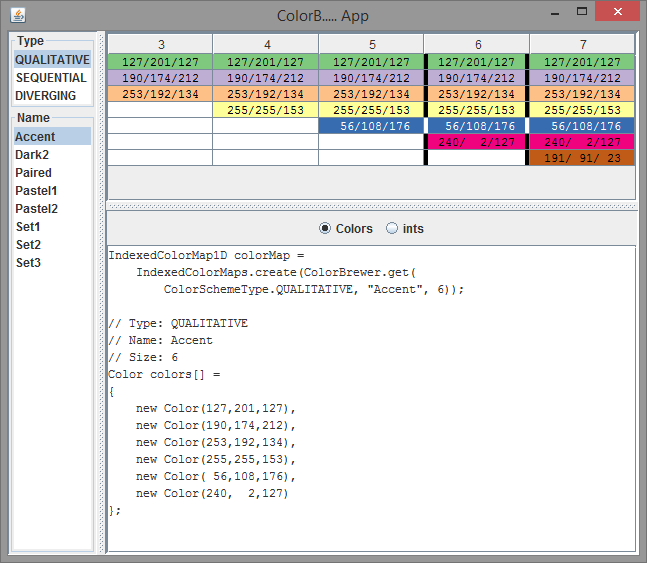Select orange 253/192/134 cell in column 5
The height and width of the screenshot is (563, 647).
click(x=371, y=94)
